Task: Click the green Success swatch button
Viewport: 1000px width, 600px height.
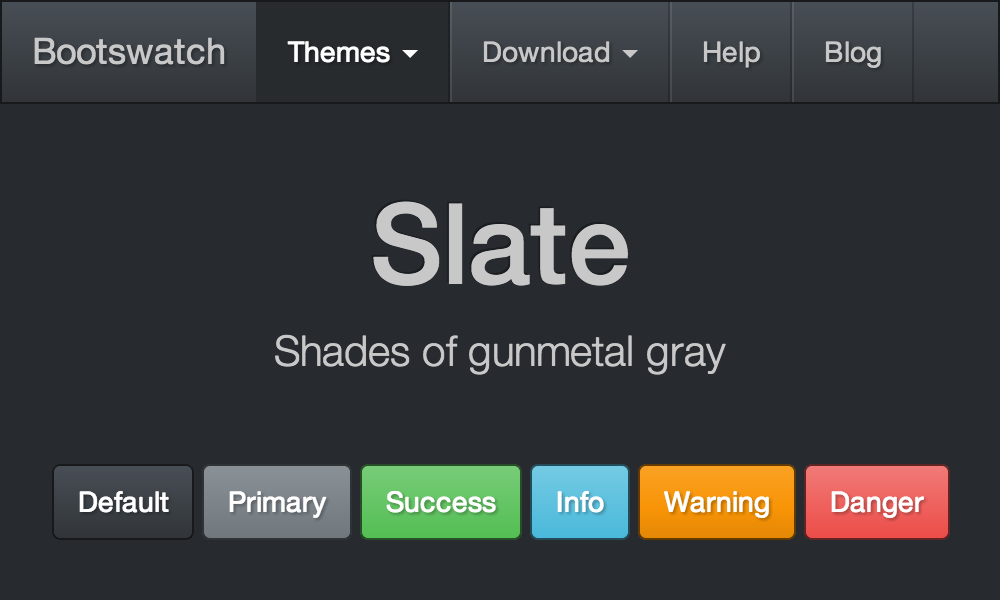Action: click(x=440, y=502)
